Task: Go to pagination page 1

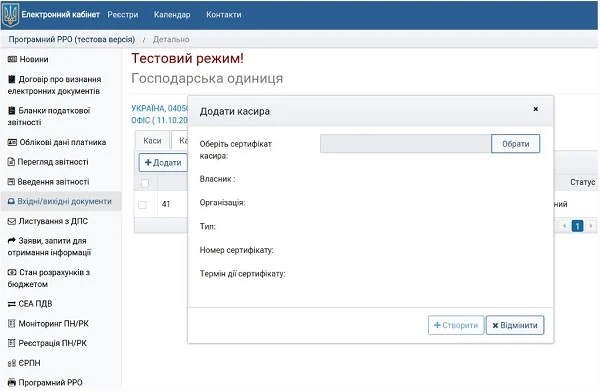Action: point(577,226)
